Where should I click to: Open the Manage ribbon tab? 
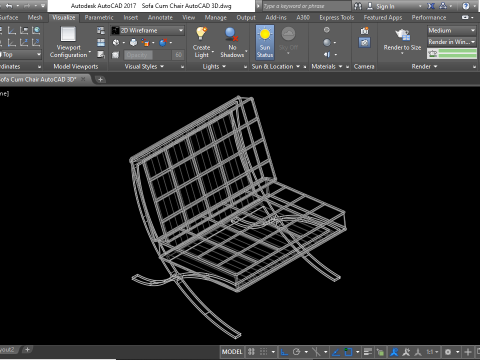pos(216,17)
